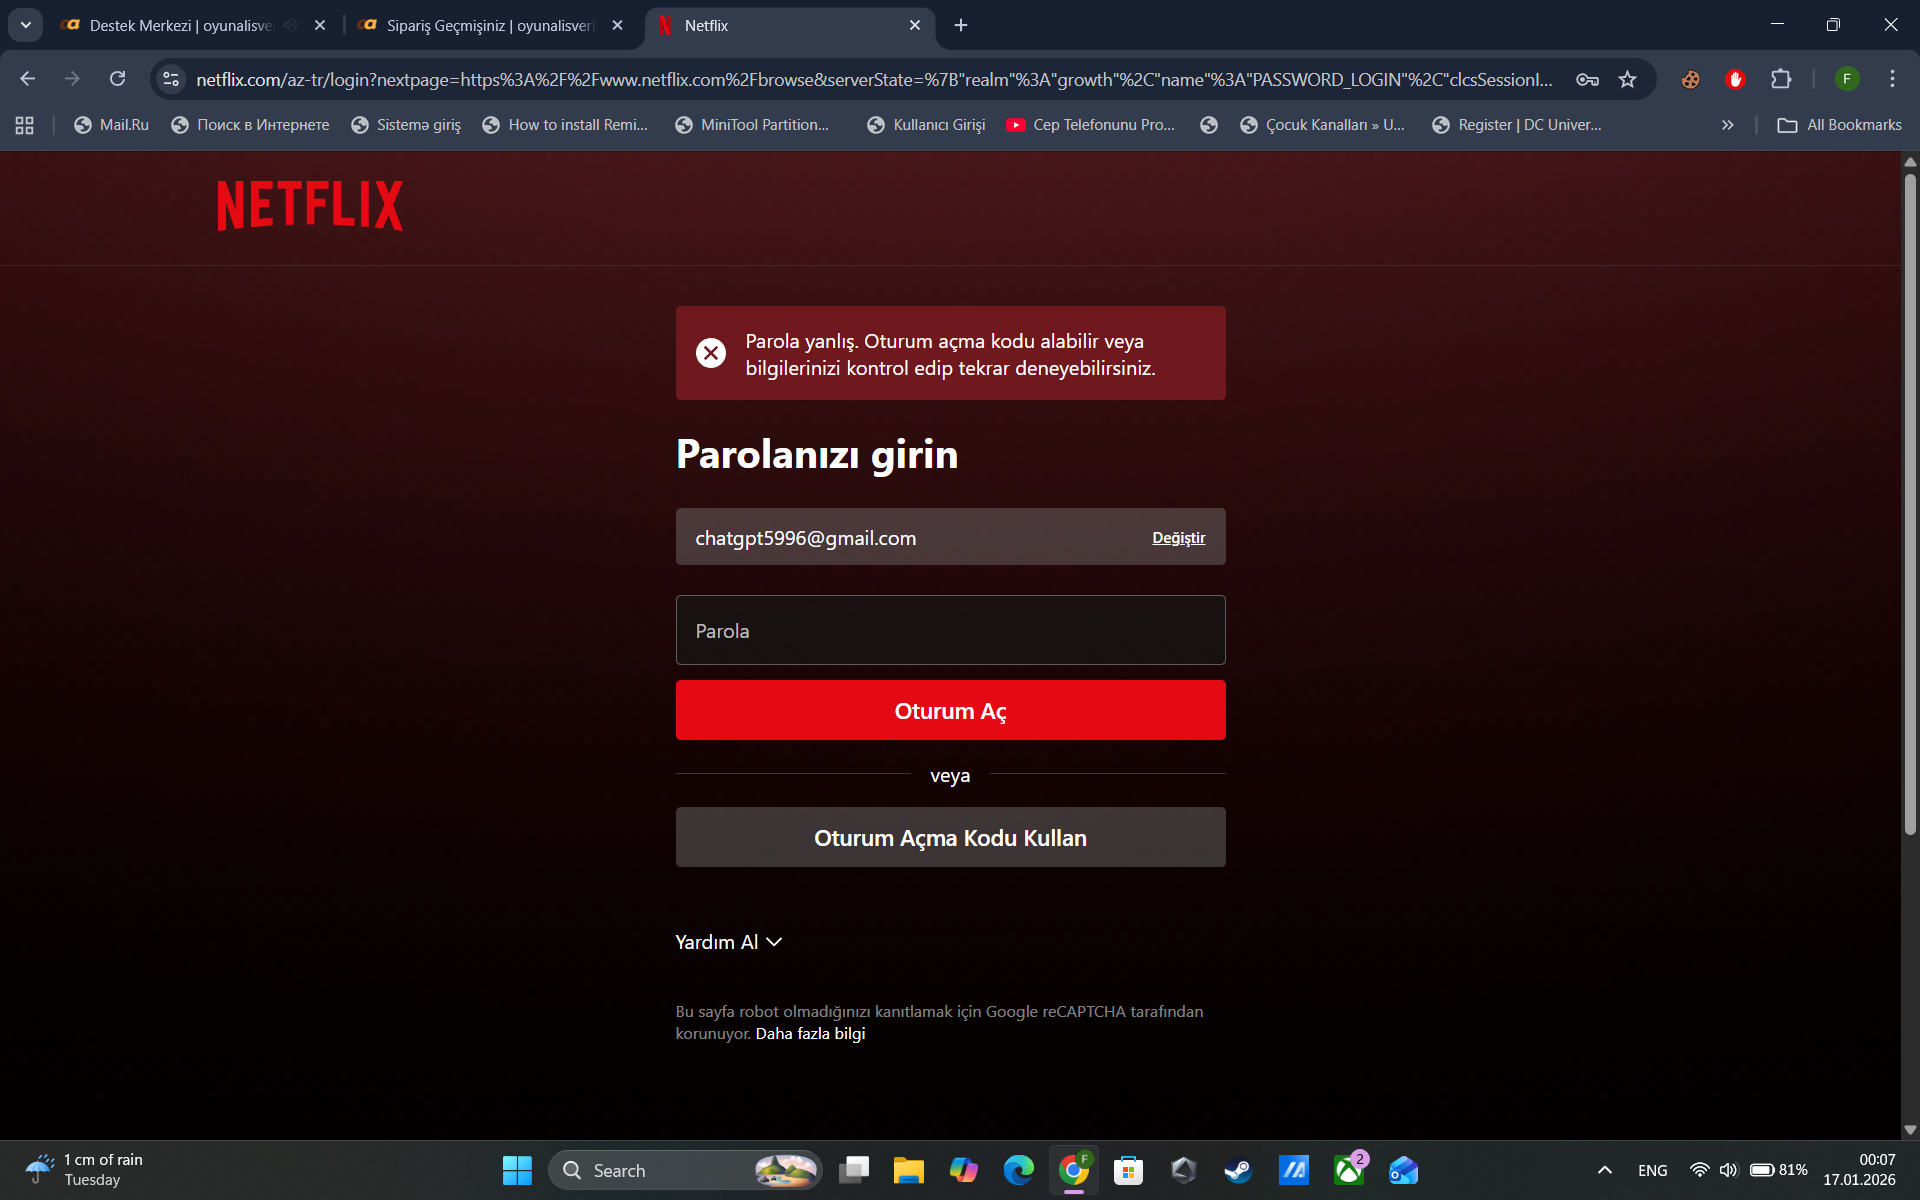1920x1200 pixels.
Task: Open the Sistemə giriş bookmark
Action: coord(406,125)
